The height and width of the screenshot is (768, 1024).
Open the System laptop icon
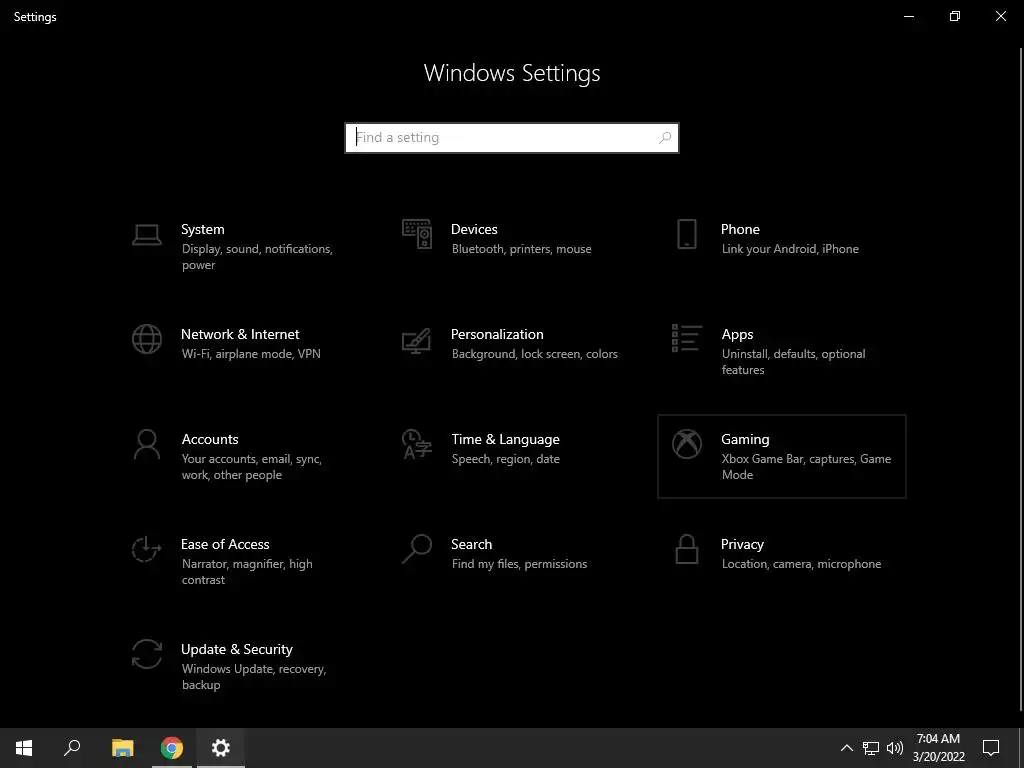click(146, 235)
